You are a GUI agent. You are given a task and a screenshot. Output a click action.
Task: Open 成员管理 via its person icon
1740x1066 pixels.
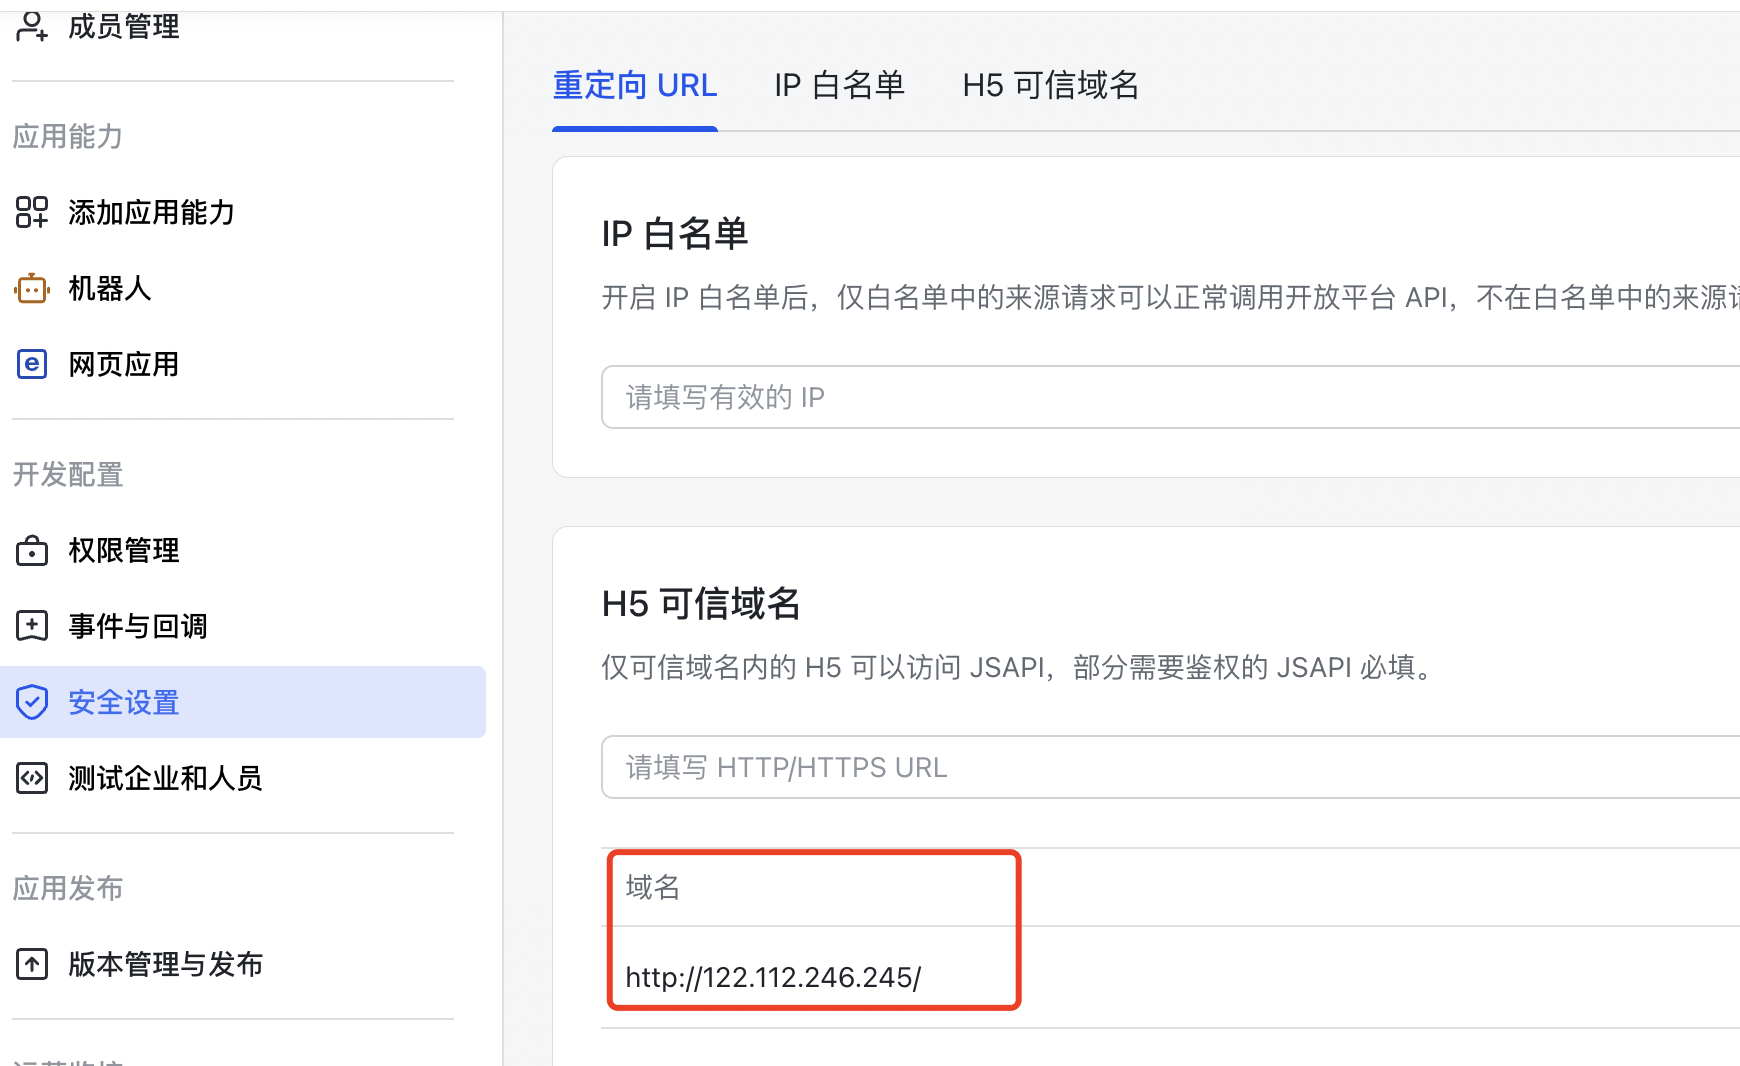31,25
